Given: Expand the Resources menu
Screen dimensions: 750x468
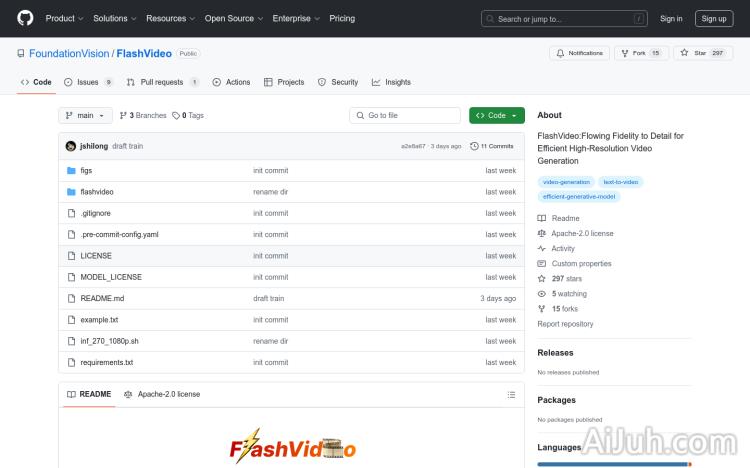Looking at the screenshot, I should point(171,18).
